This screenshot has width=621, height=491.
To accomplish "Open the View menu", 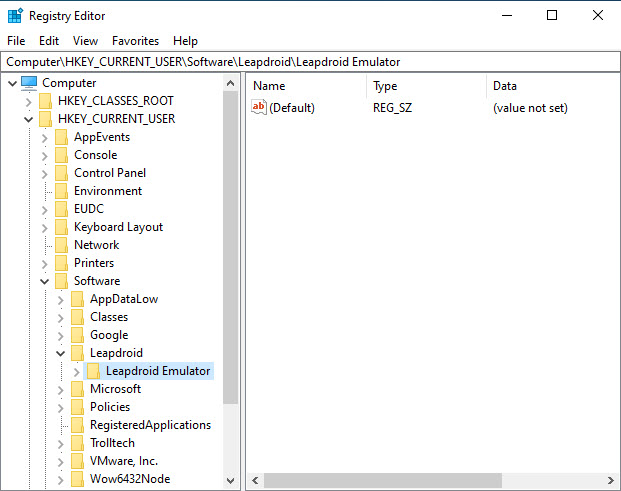I will coord(85,41).
